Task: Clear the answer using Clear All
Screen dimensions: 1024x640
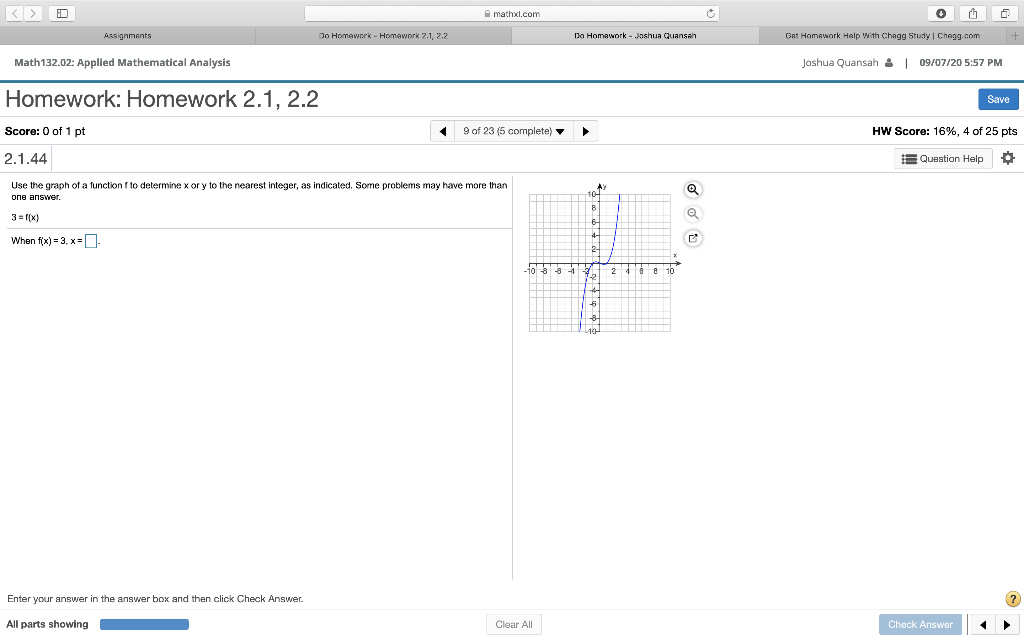Action: tap(513, 623)
